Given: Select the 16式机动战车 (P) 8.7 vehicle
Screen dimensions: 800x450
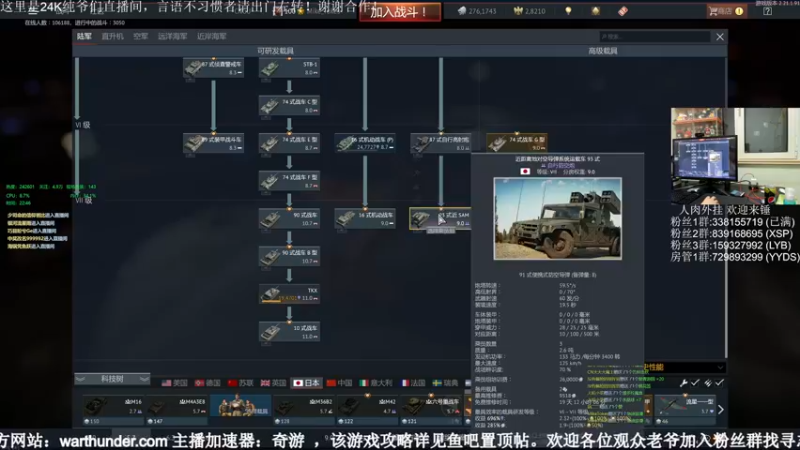Looking at the screenshot, I should [x=365, y=143].
